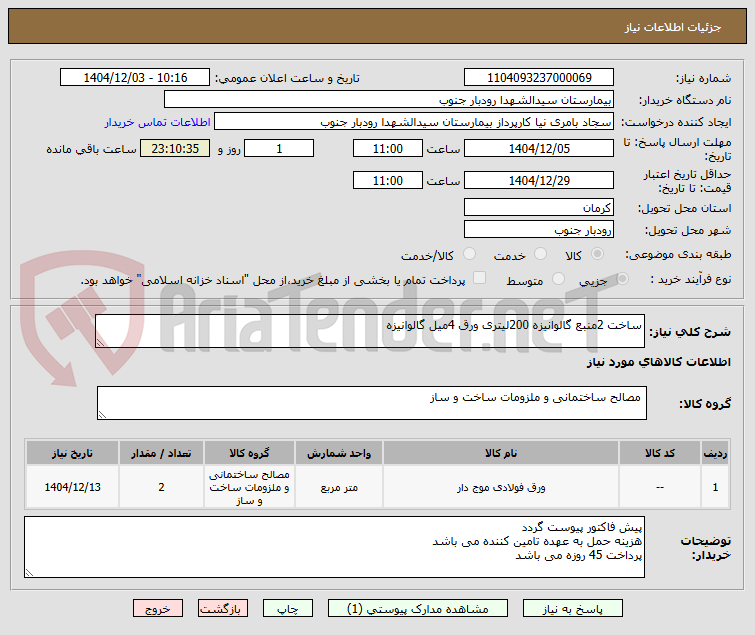Screen dimensions: 755x635
Task: Click the ردیف column header
Action: (x=715, y=453)
